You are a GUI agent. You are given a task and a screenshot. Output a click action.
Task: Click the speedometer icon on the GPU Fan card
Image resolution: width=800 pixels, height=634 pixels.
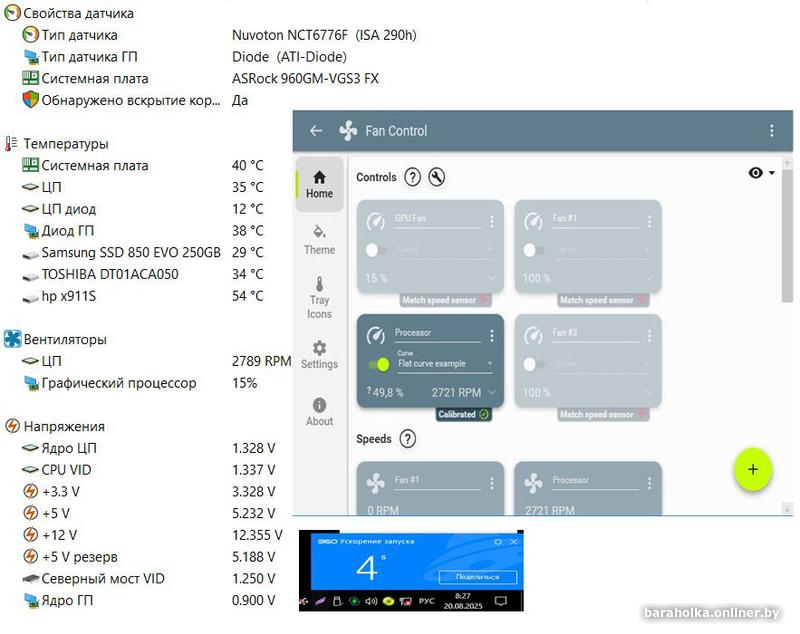click(376, 221)
